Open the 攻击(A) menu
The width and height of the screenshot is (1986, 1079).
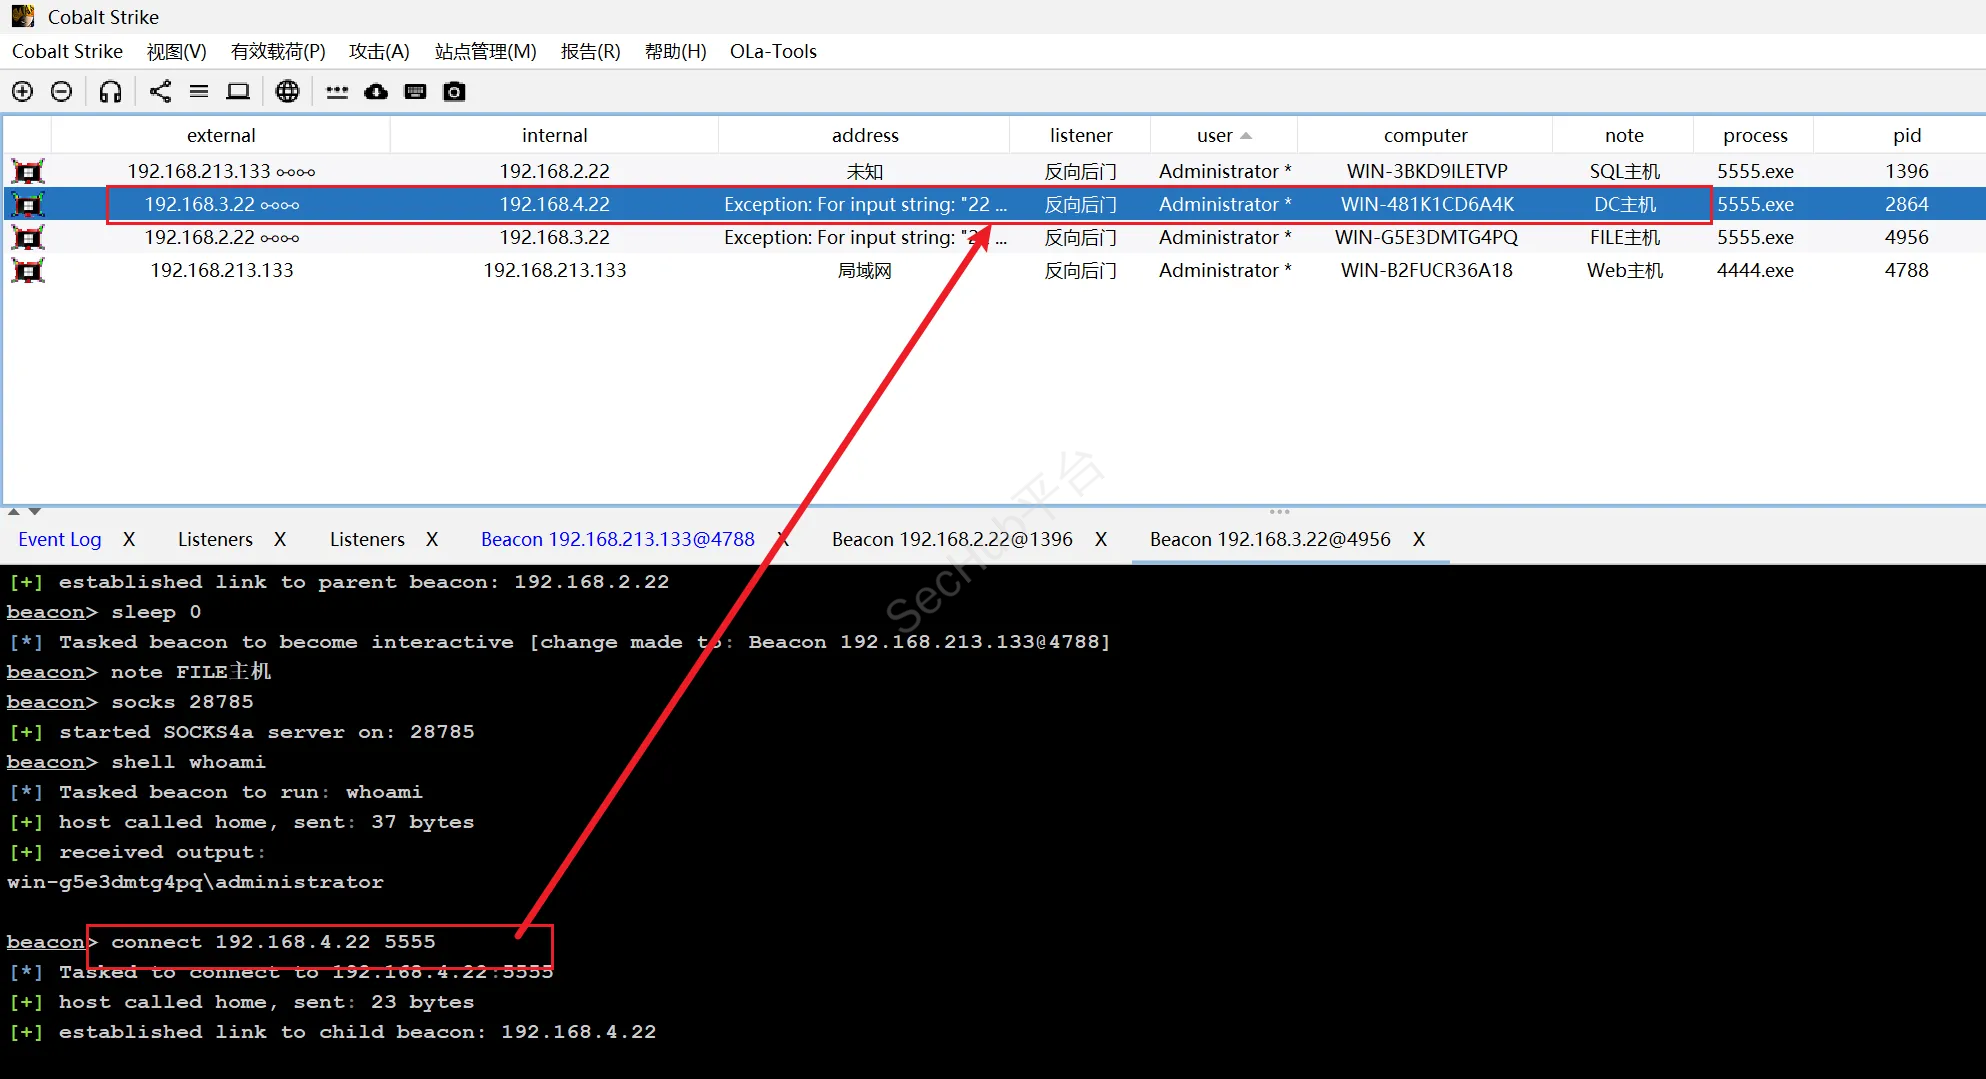click(379, 51)
